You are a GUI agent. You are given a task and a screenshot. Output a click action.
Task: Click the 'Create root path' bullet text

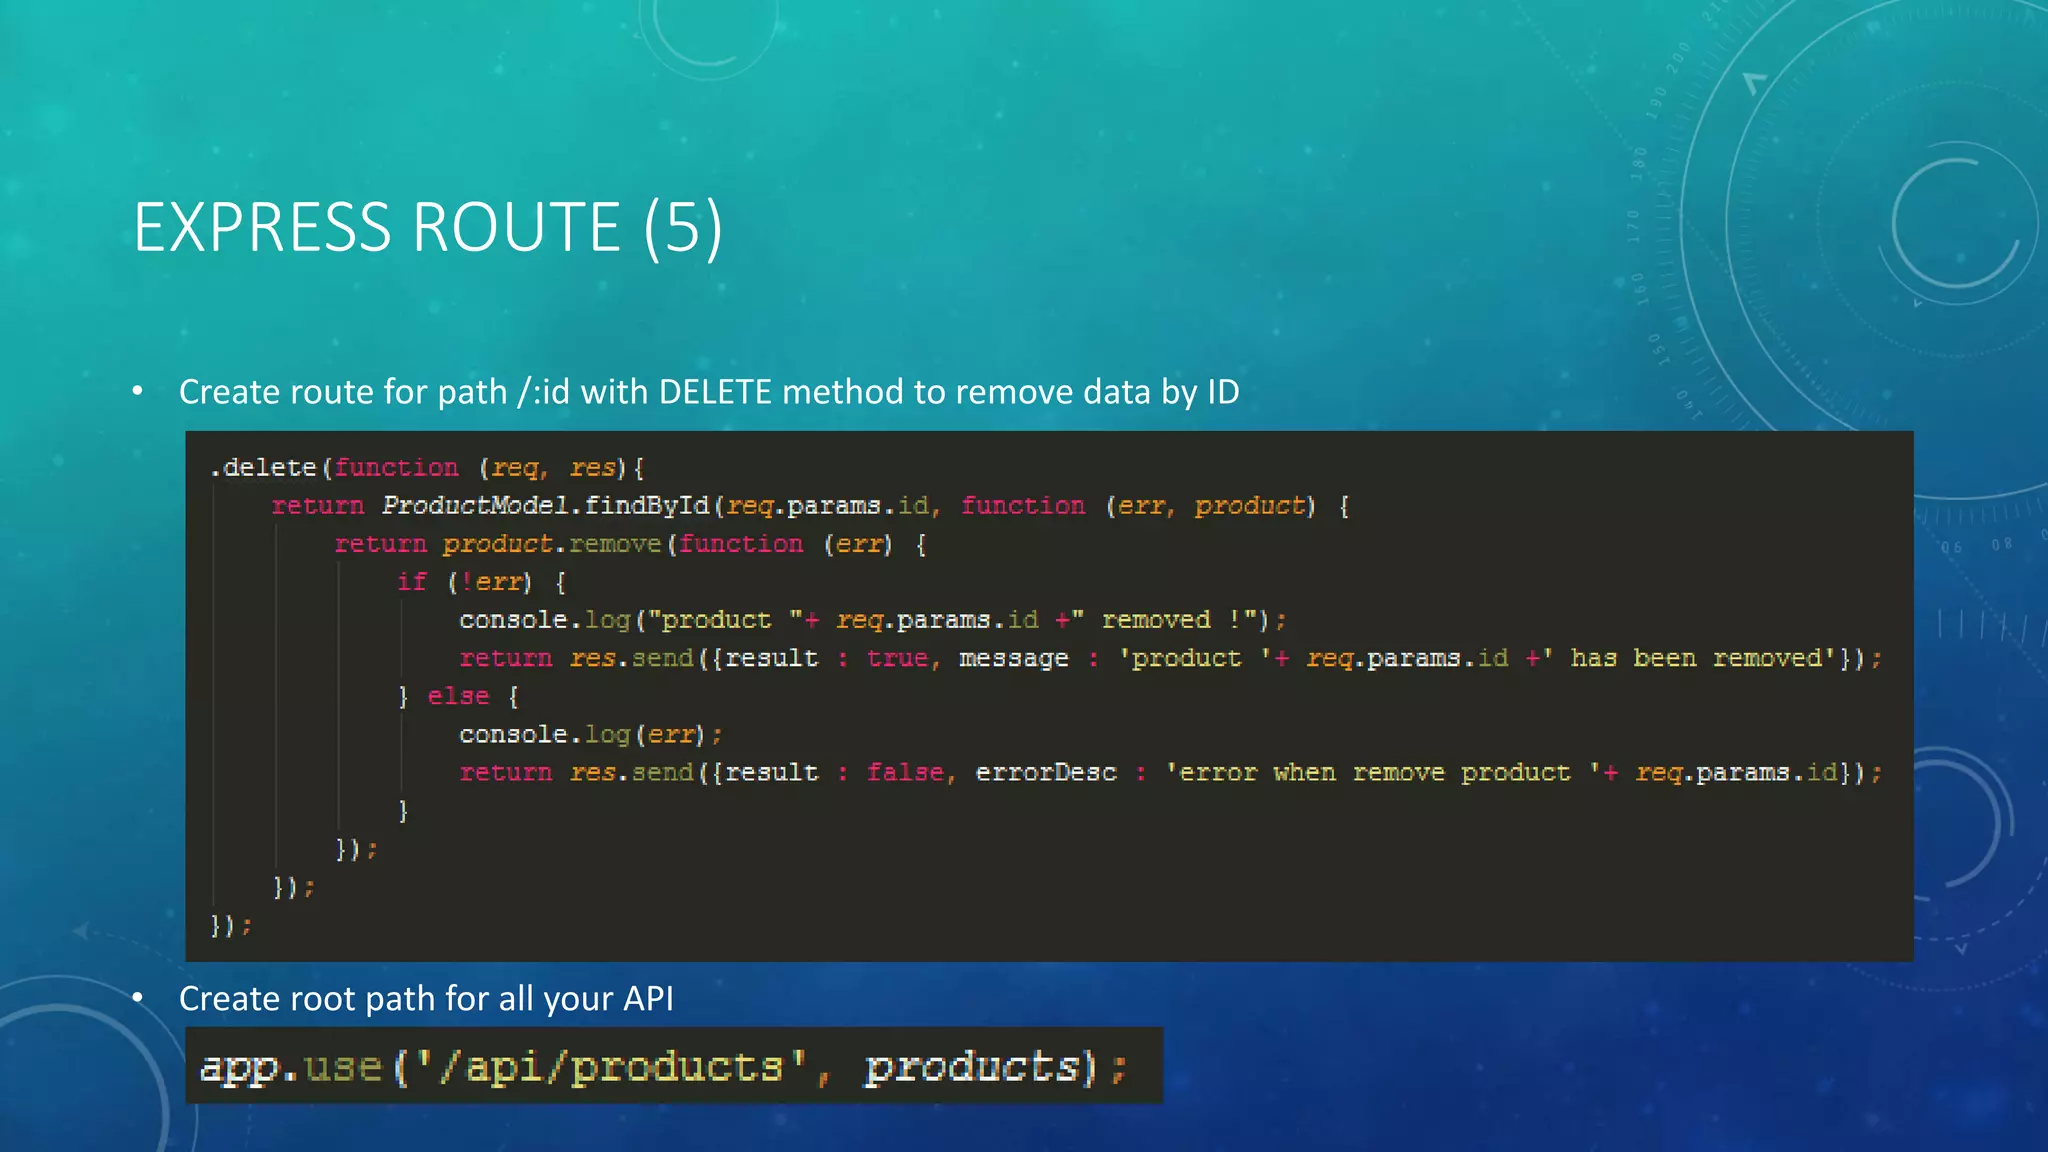426,998
